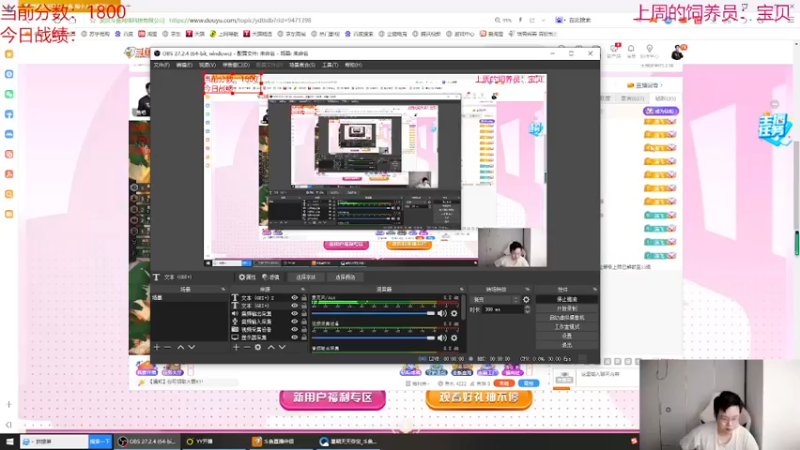The image size is (800, 450).
Task: Hide the 音频输入采集 source
Action: point(294,321)
